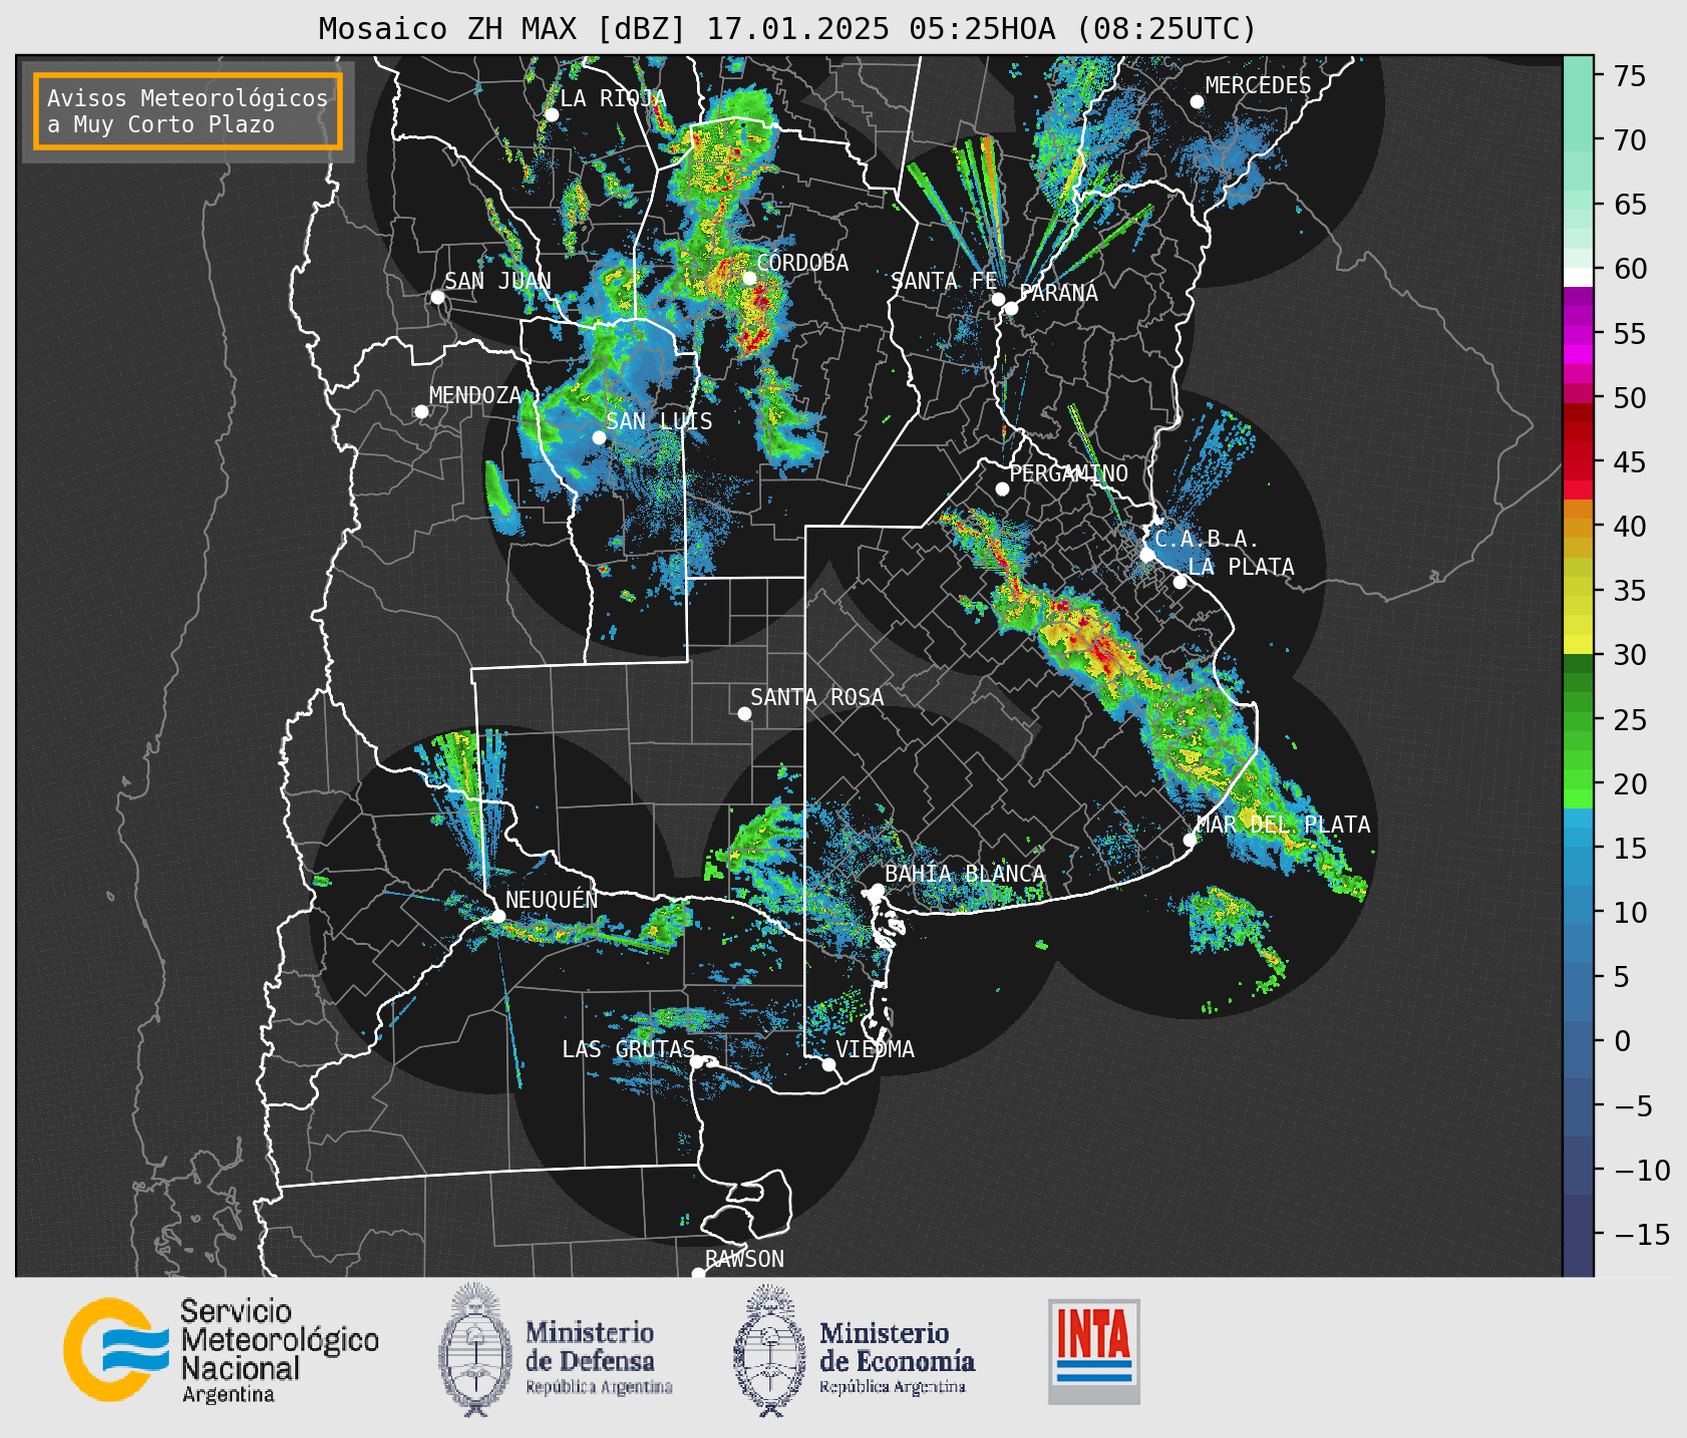Click the SANTA ROSA label text
Image resolution: width=1687 pixels, height=1438 pixels.
click(817, 698)
